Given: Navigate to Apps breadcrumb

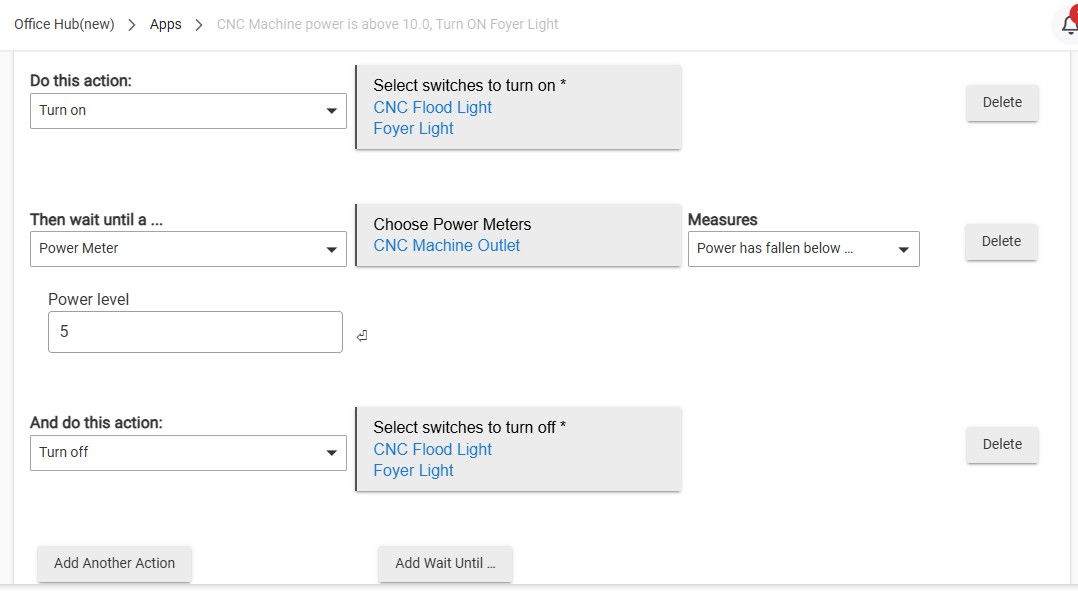Looking at the screenshot, I should coord(166,24).
